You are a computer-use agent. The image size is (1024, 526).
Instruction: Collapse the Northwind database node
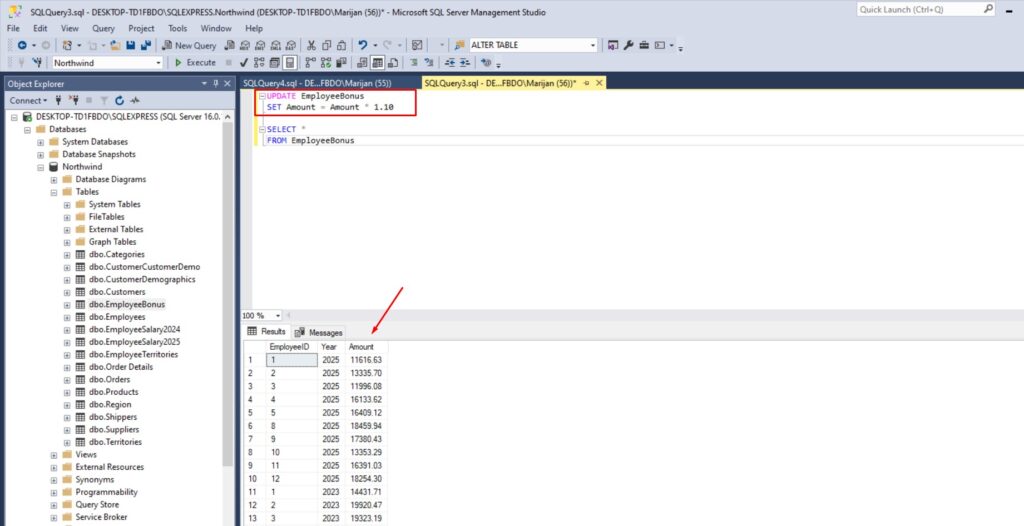41,167
